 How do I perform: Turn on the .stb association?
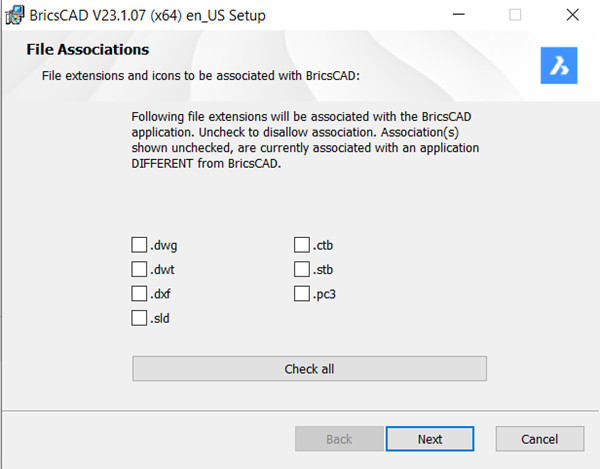[302, 269]
